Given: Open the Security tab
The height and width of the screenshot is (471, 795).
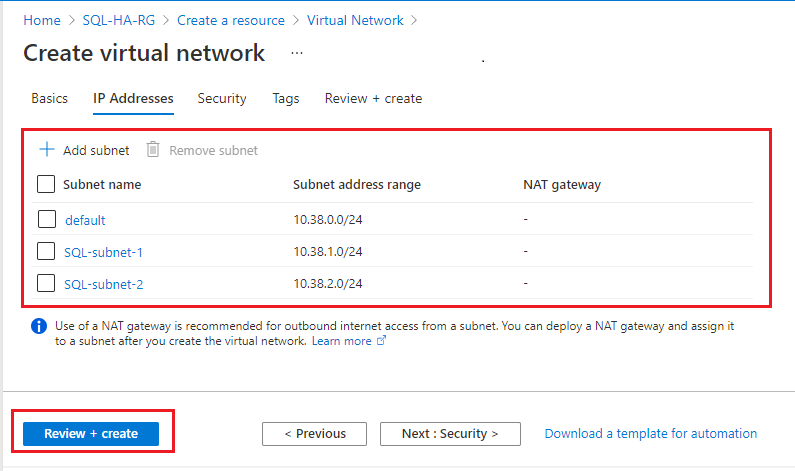Looking at the screenshot, I should 222,99.
